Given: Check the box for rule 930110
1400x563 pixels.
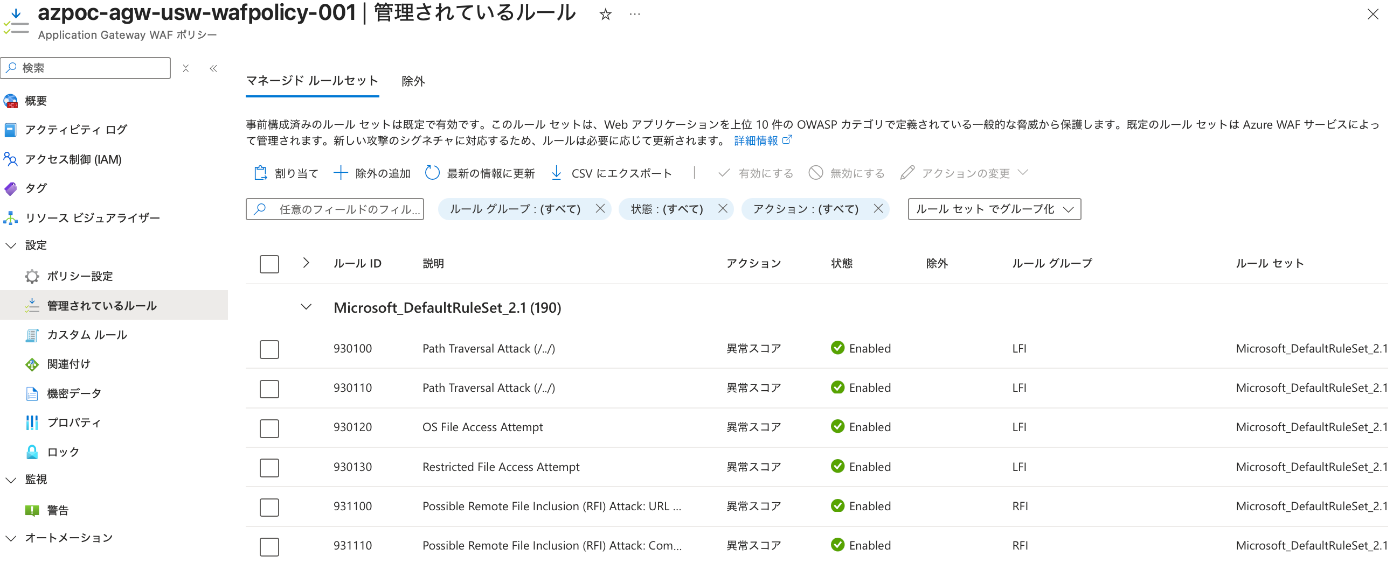Looking at the screenshot, I should tap(269, 388).
